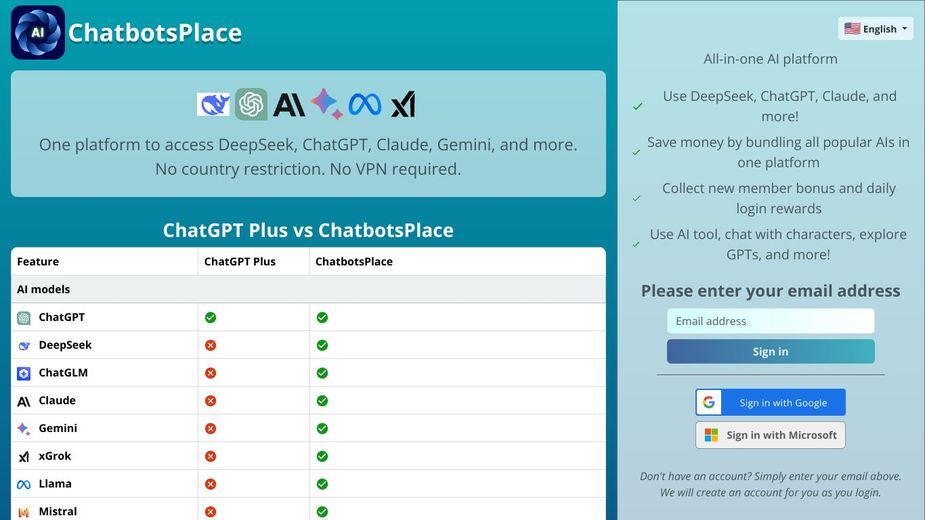This screenshot has width=925, height=520.
Task: Sign in with Microsoft
Action: click(770, 435)
